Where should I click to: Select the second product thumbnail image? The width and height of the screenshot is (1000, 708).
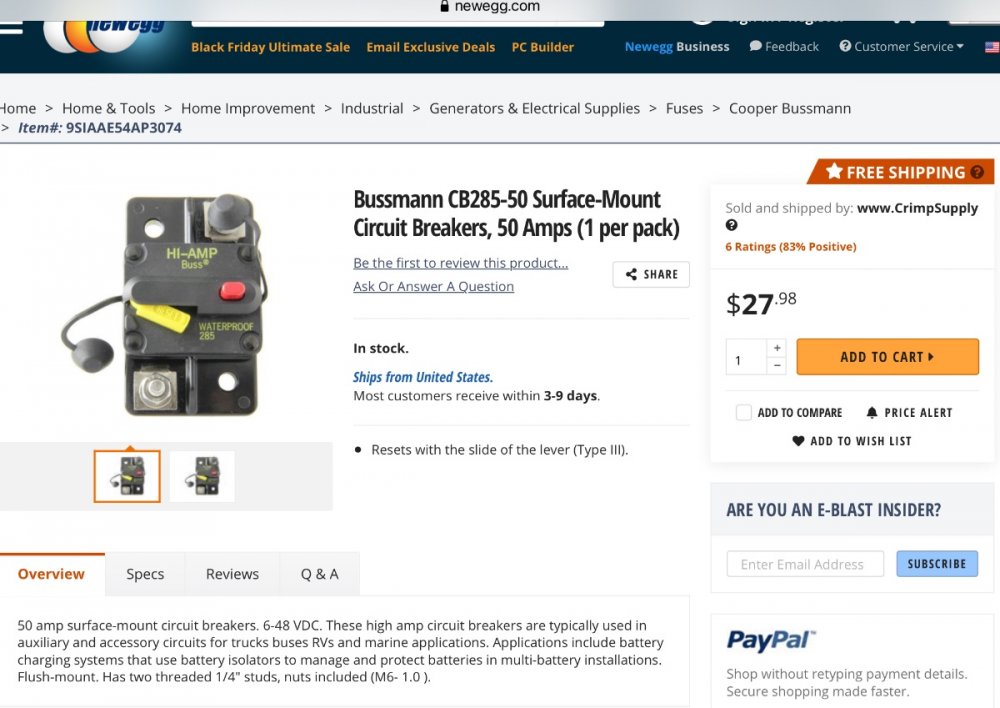click(202, 476)
